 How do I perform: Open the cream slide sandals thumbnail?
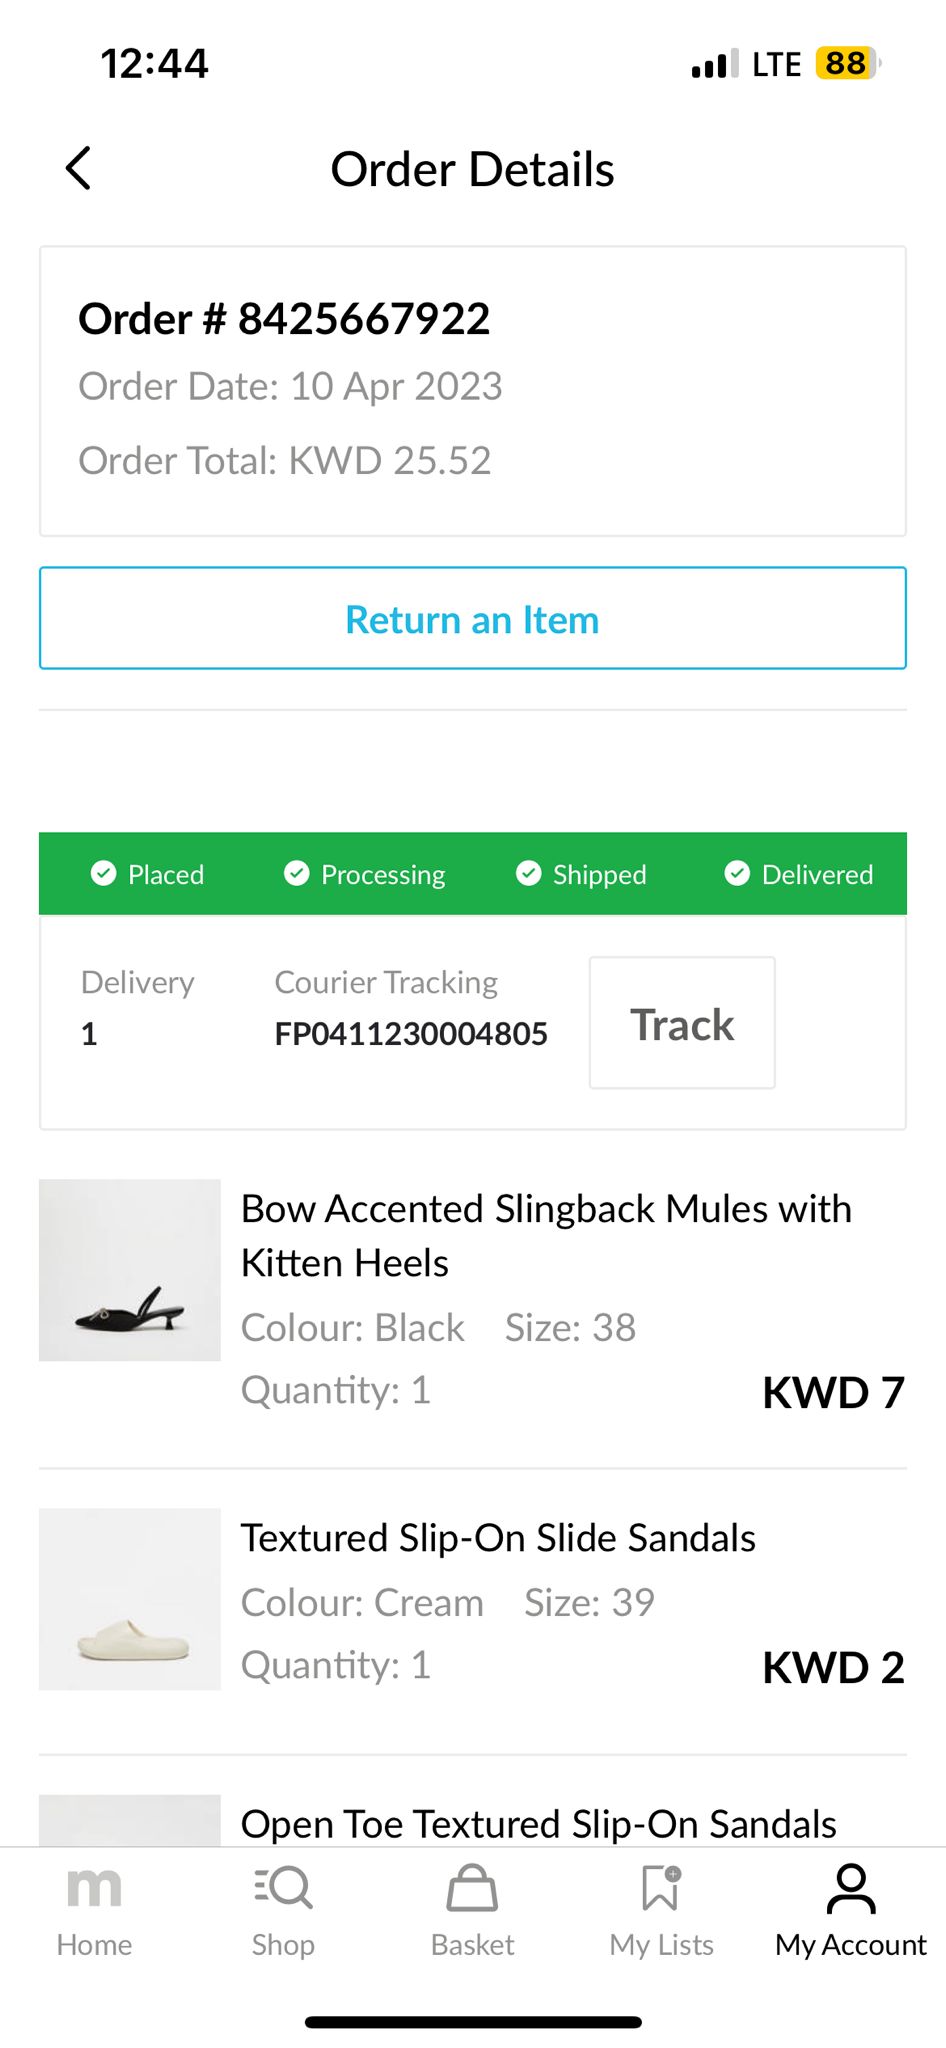click(130, 1599)
